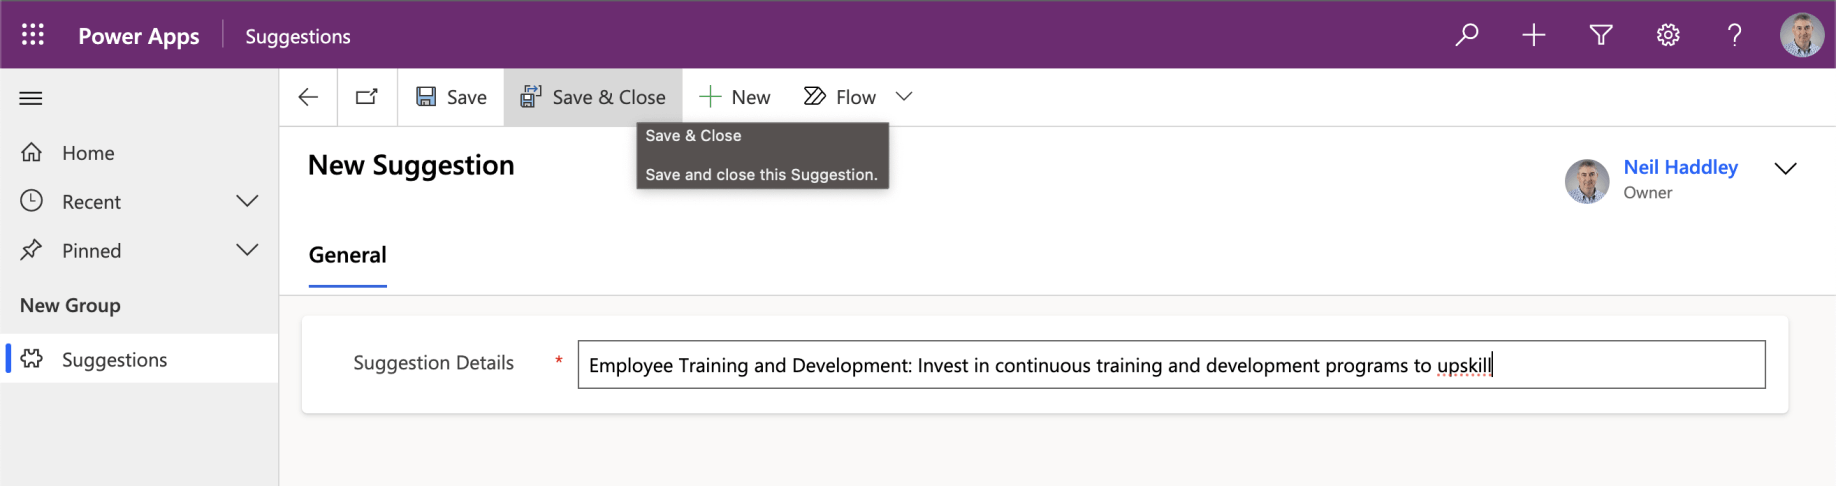Screen dimensions: 1836x486
Task: Expand the Recent section chevron
Action: point(247,201)
